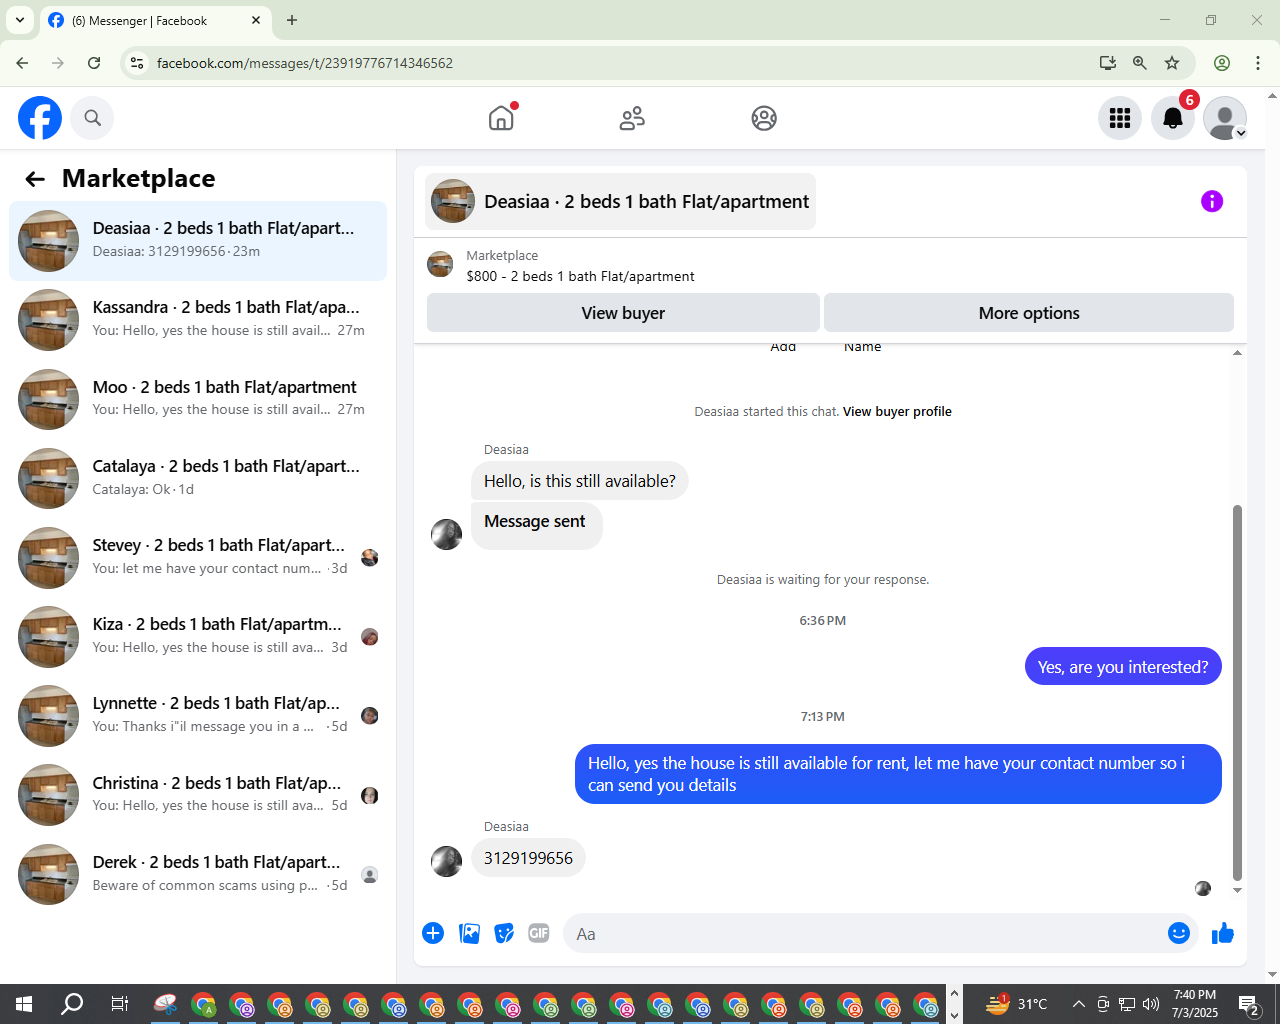Select the Deasiaa conversation in list

click(x=198, y=241)
